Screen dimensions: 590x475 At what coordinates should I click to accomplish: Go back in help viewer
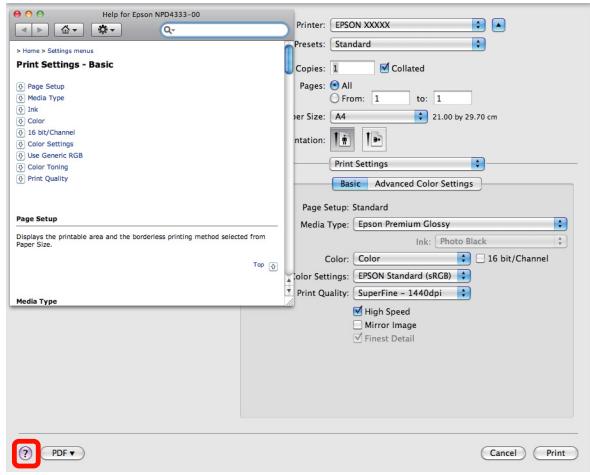point(24,30)
